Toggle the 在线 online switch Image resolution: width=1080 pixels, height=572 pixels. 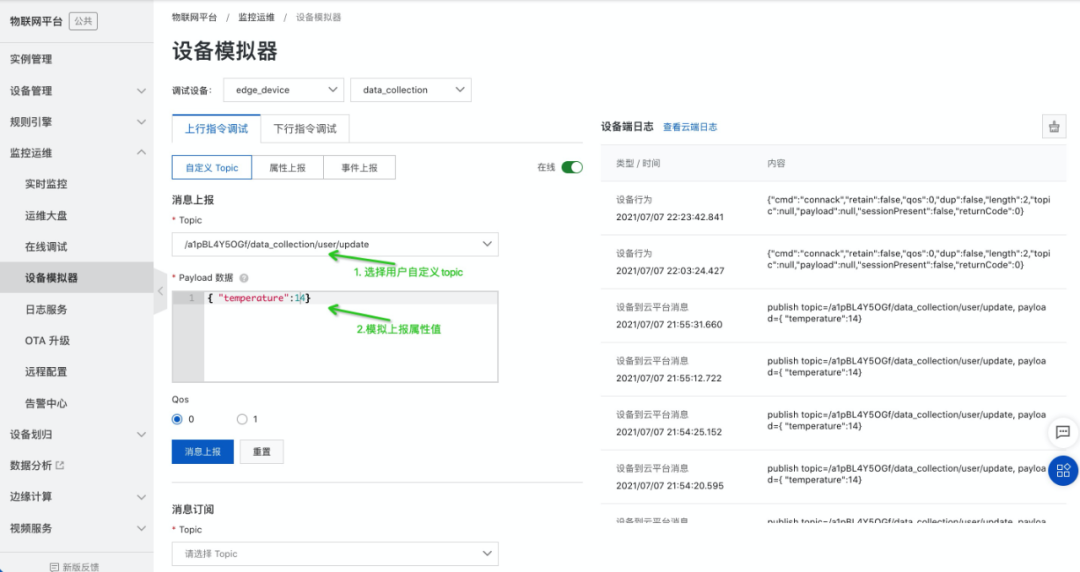point(572,167)
